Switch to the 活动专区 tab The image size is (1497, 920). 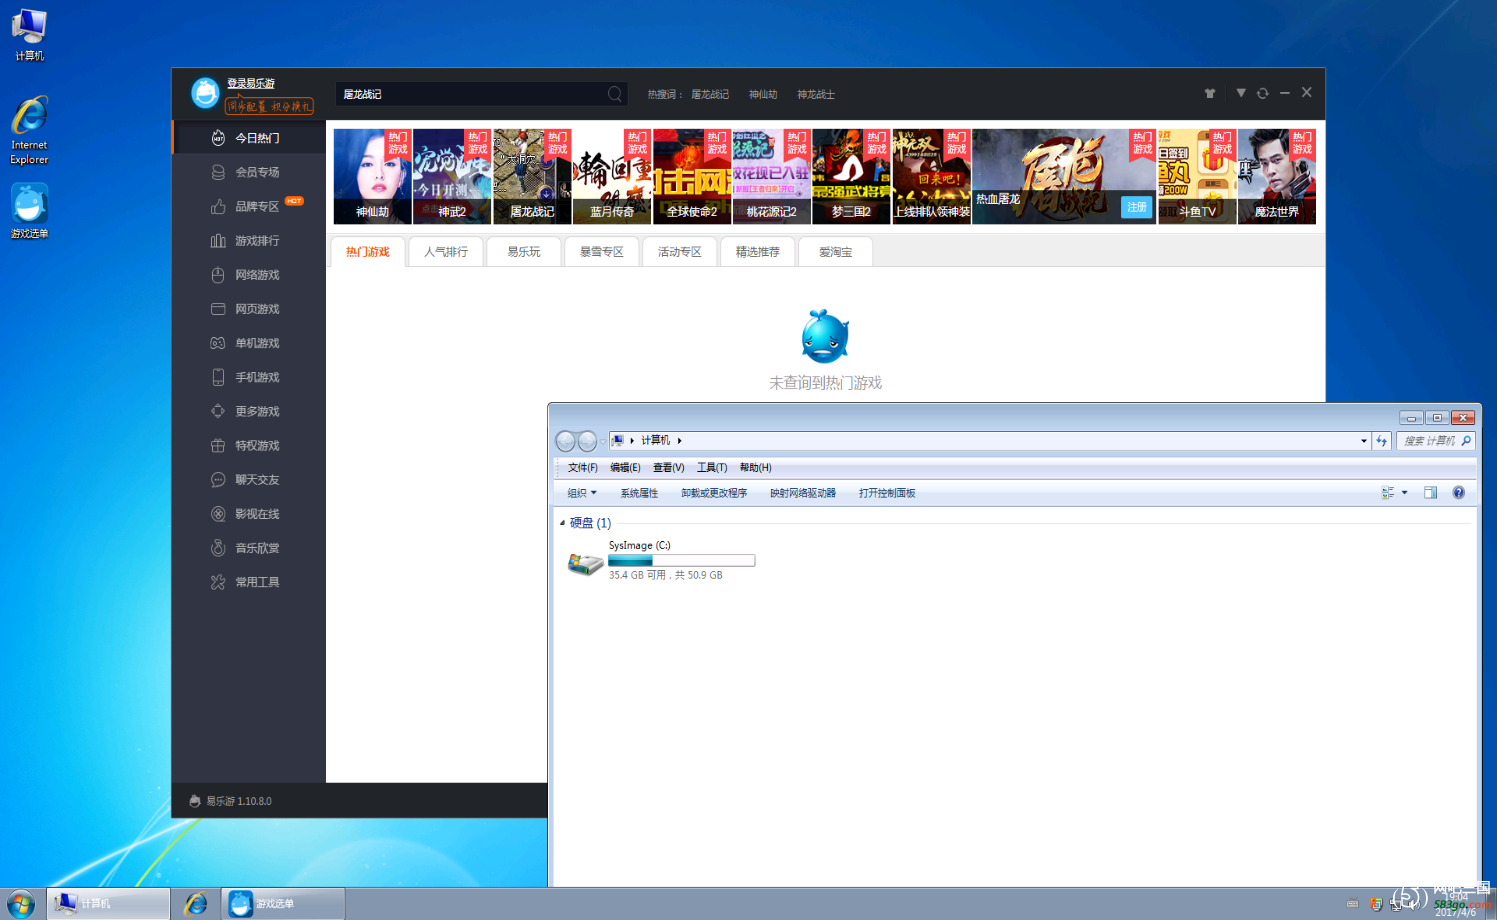[x=680, y=252]
